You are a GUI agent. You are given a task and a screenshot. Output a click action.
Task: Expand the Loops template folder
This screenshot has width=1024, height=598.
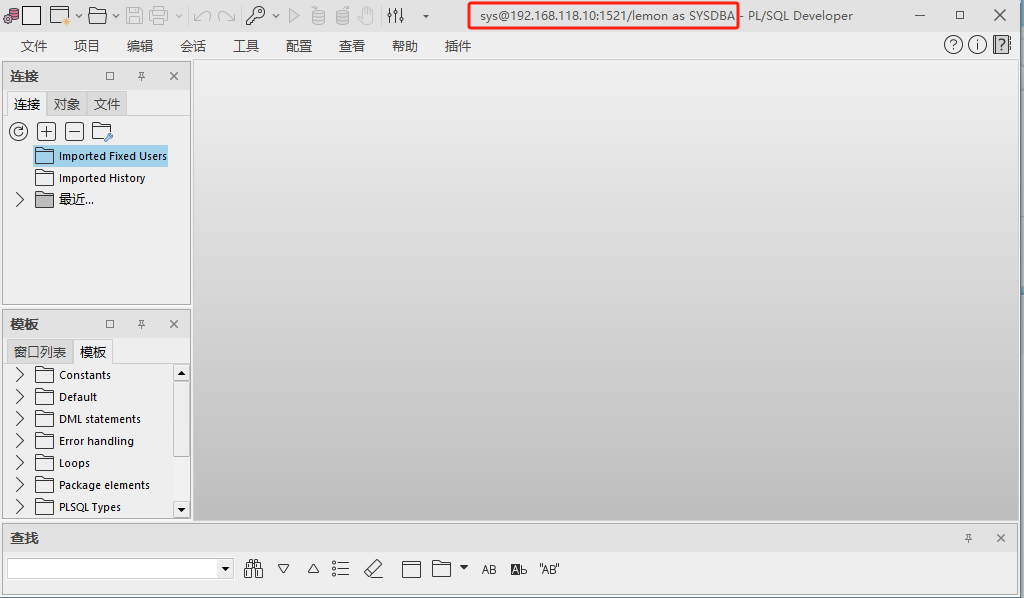point(20,463)
